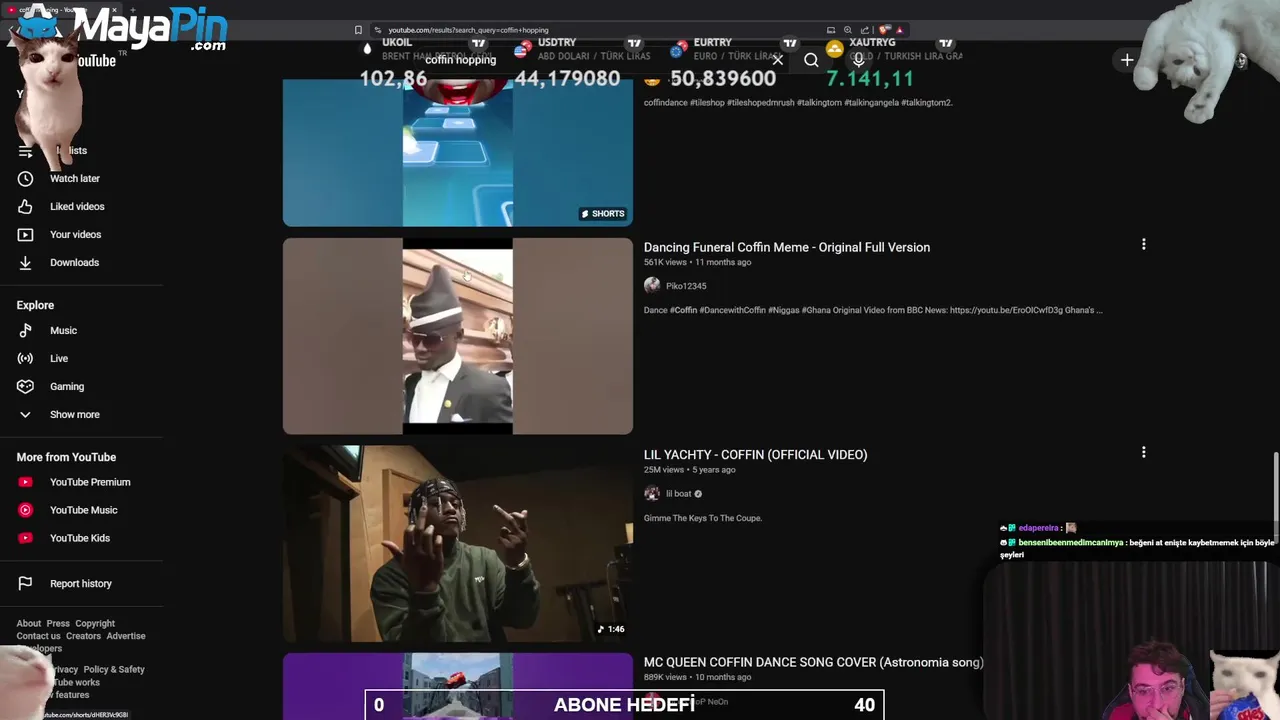The image size is (1280, 720).
Task: Start voice search with microphone
Action: click(x=858, y=60)
